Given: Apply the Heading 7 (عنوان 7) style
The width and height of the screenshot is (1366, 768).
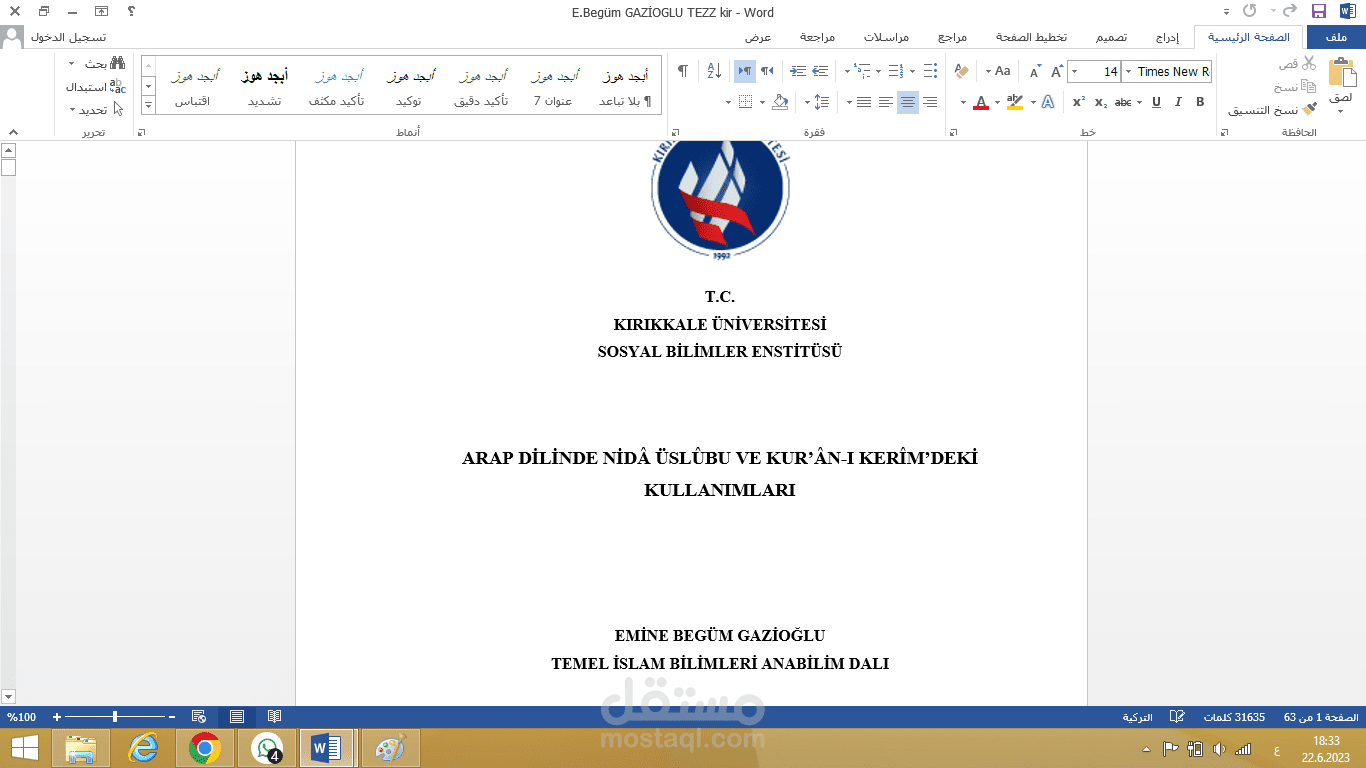Looking at the screenshot, I should [x=553, y=86].
